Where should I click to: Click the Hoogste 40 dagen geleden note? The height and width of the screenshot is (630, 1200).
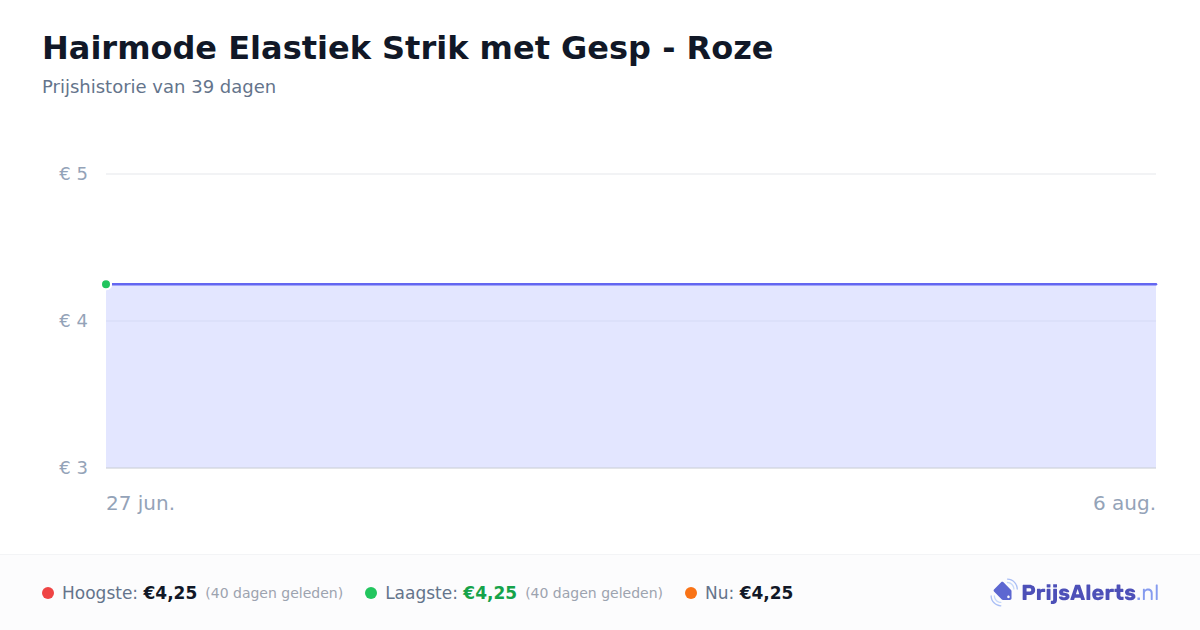274,593
